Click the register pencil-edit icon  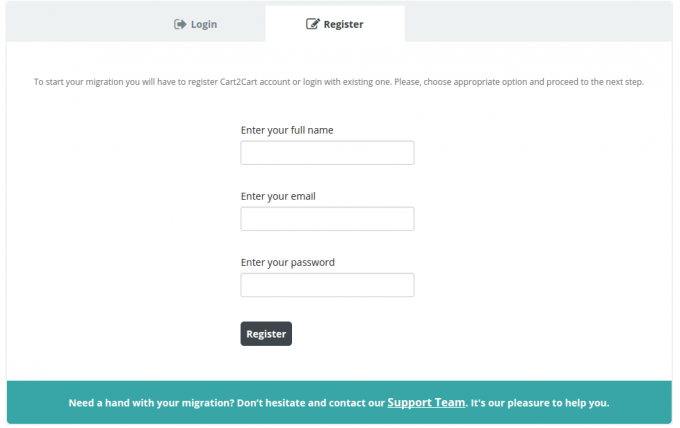tap(312, 24)
